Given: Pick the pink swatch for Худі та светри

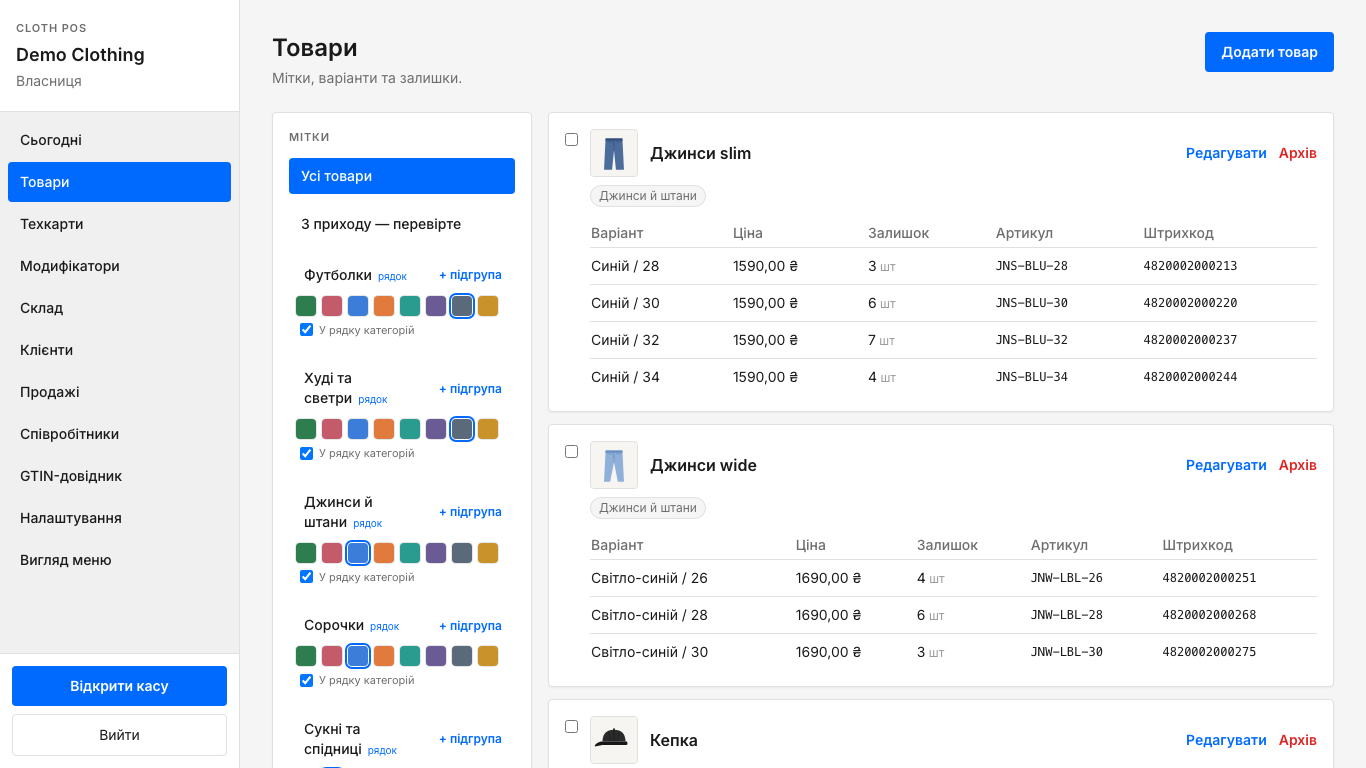Looking at the screenshot, I should [x=332, y=429].
